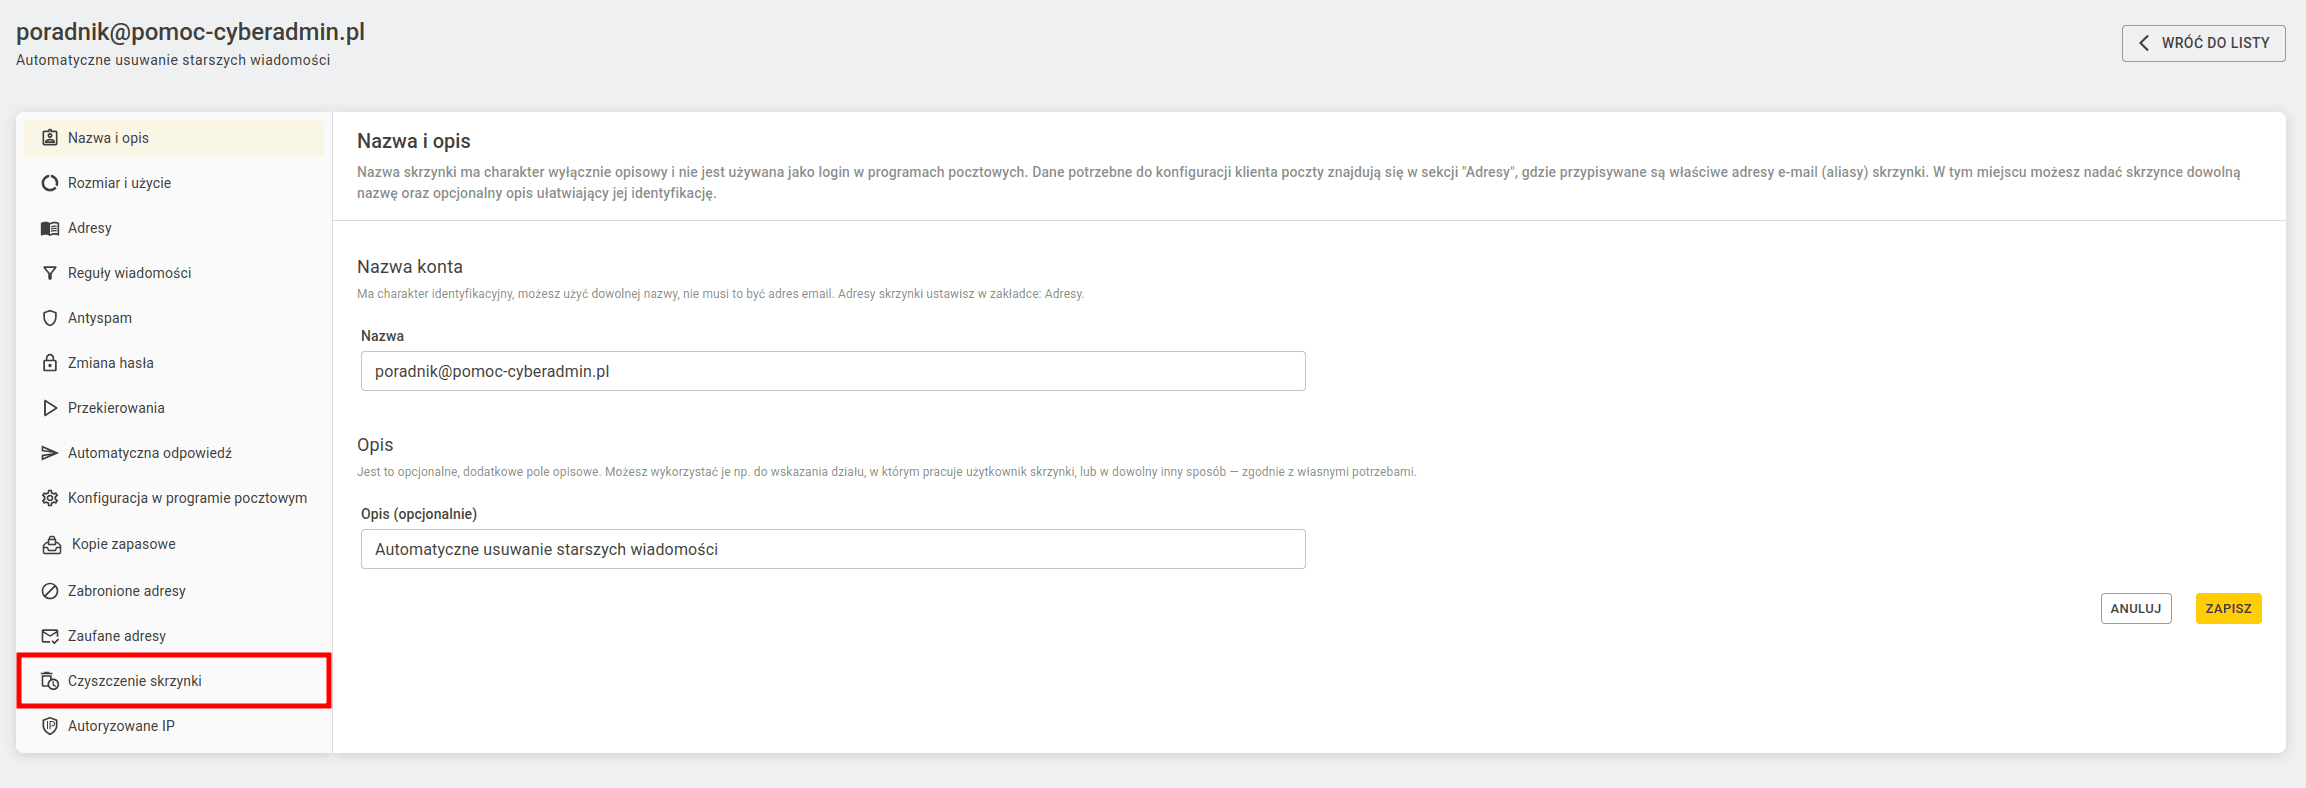
Task: Click the Konfiguracja w programie pocztowym gear icon
Action: point(50,498)
